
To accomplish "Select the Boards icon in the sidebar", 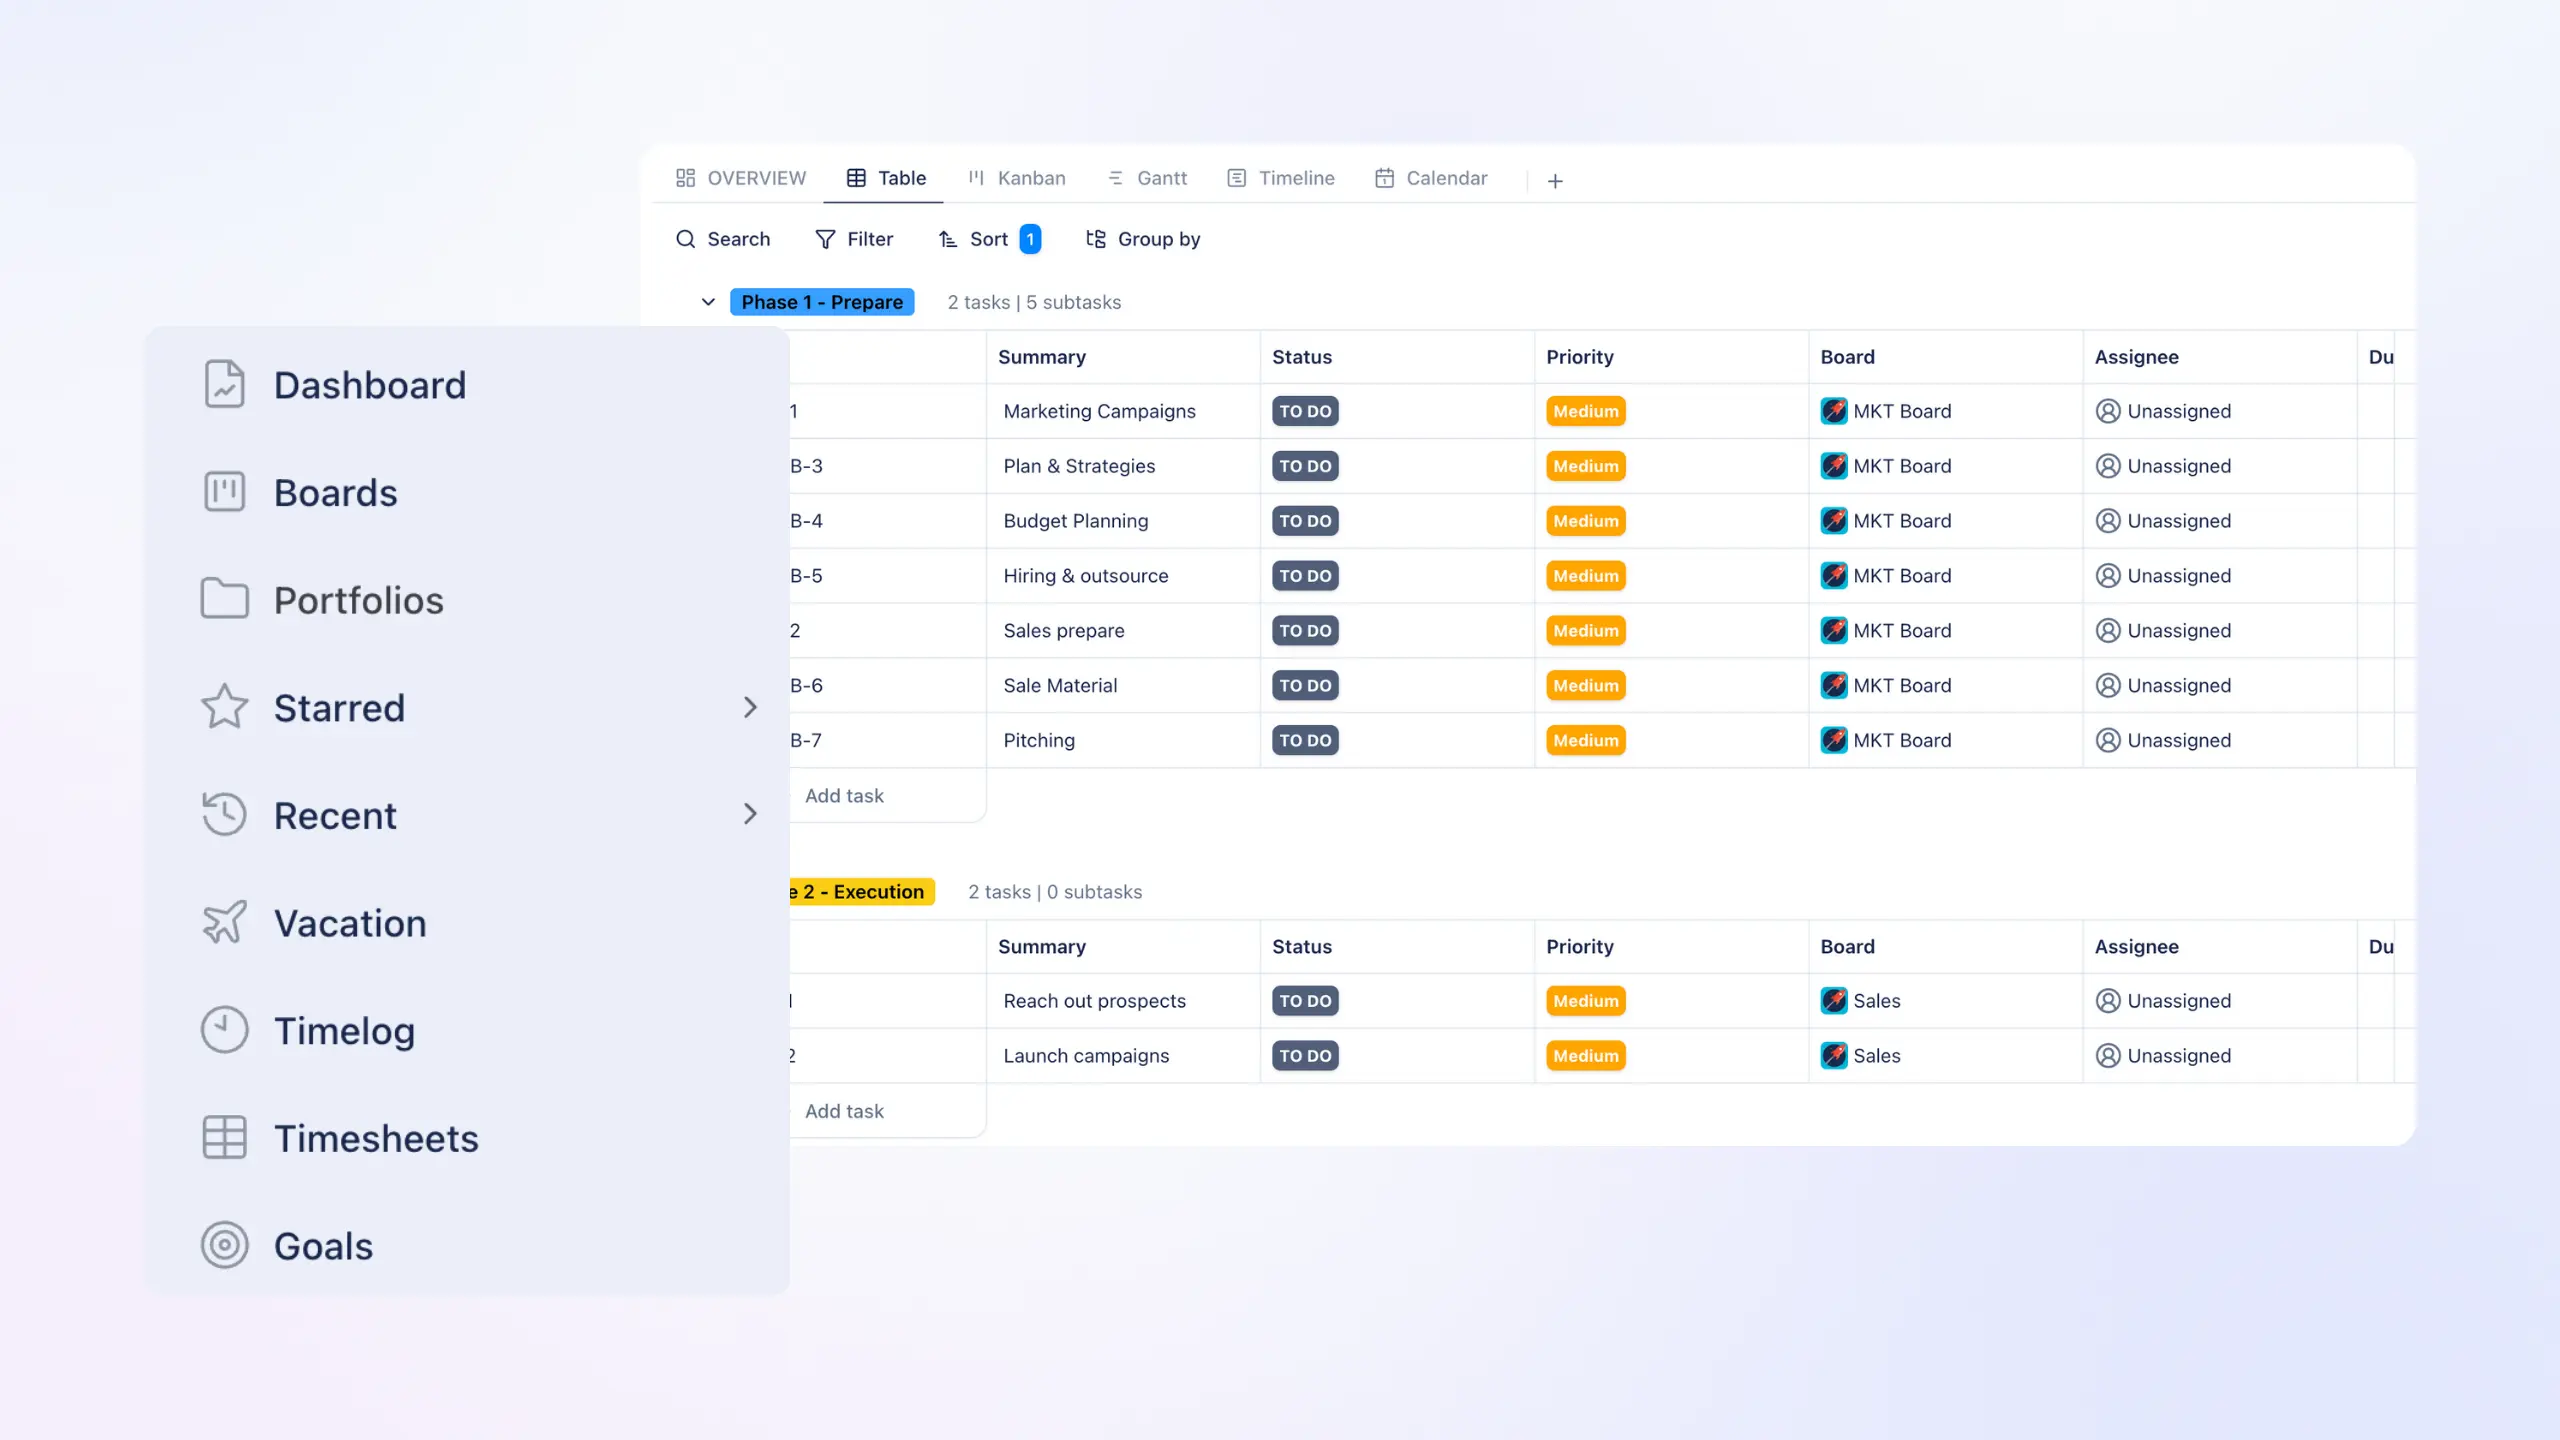I will tap(224, 491).
